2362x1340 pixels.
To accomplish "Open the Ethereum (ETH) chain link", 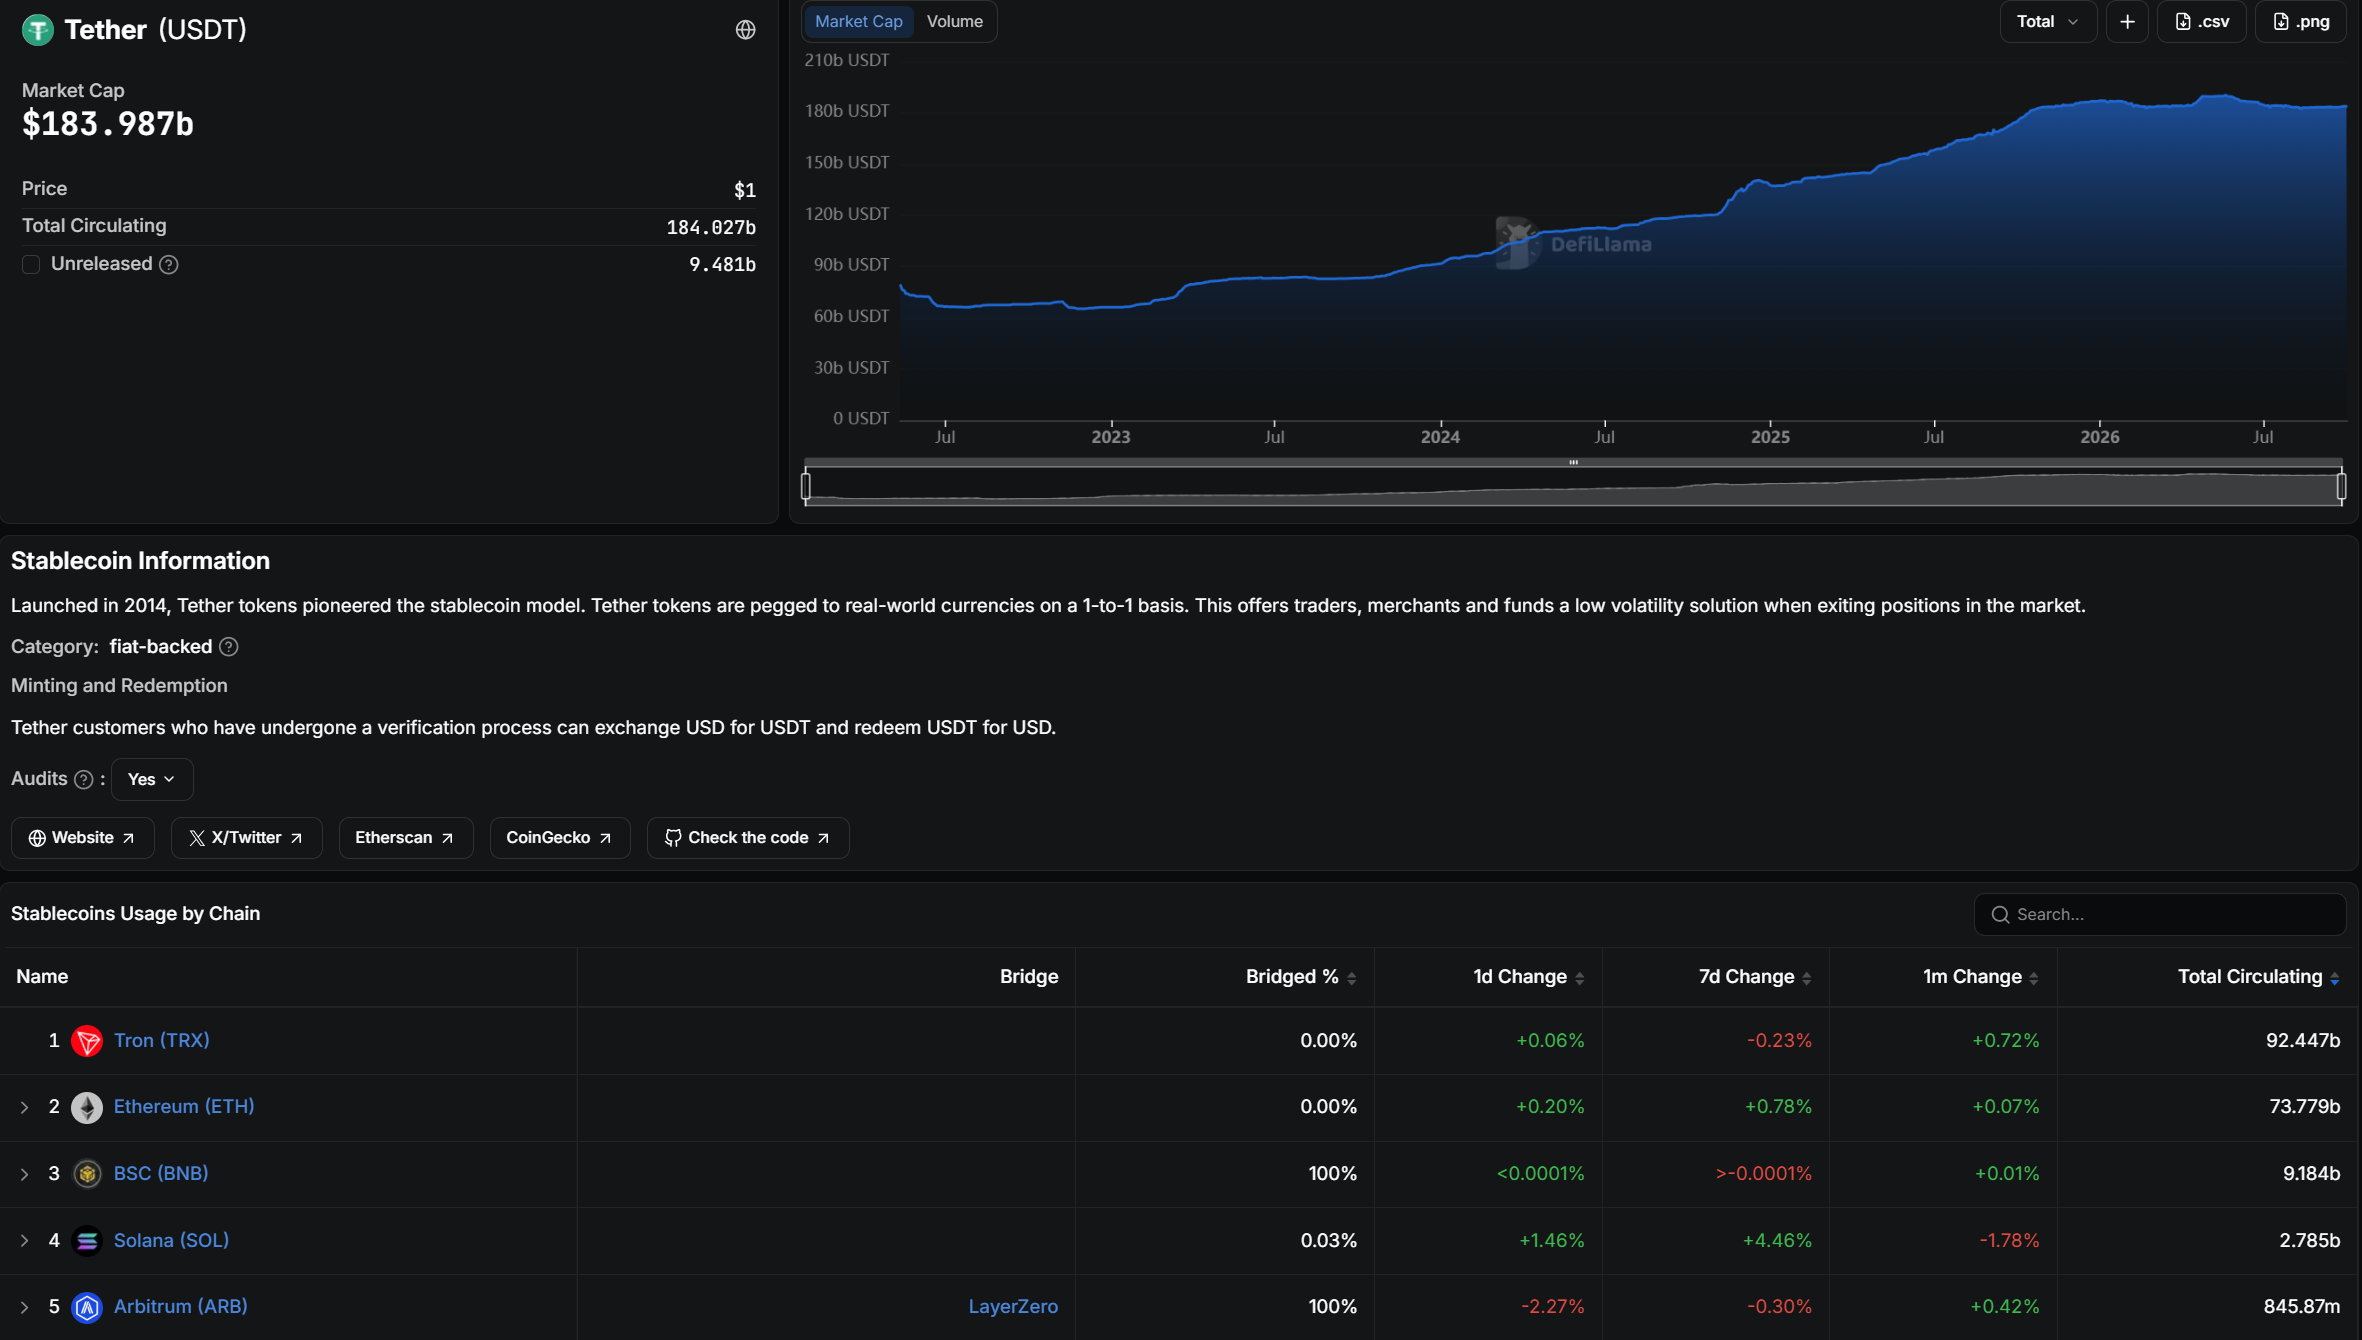I will pos(184,1107).
